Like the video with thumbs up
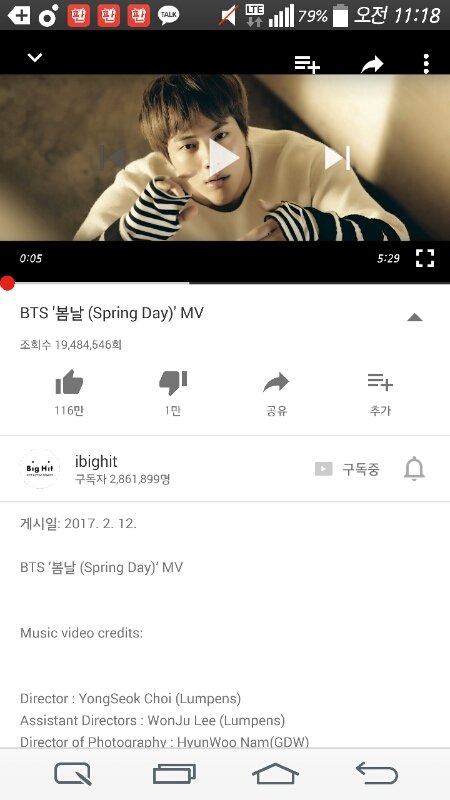Image resolution: width=450 pixels, height=800 pixels. (69, 393)
